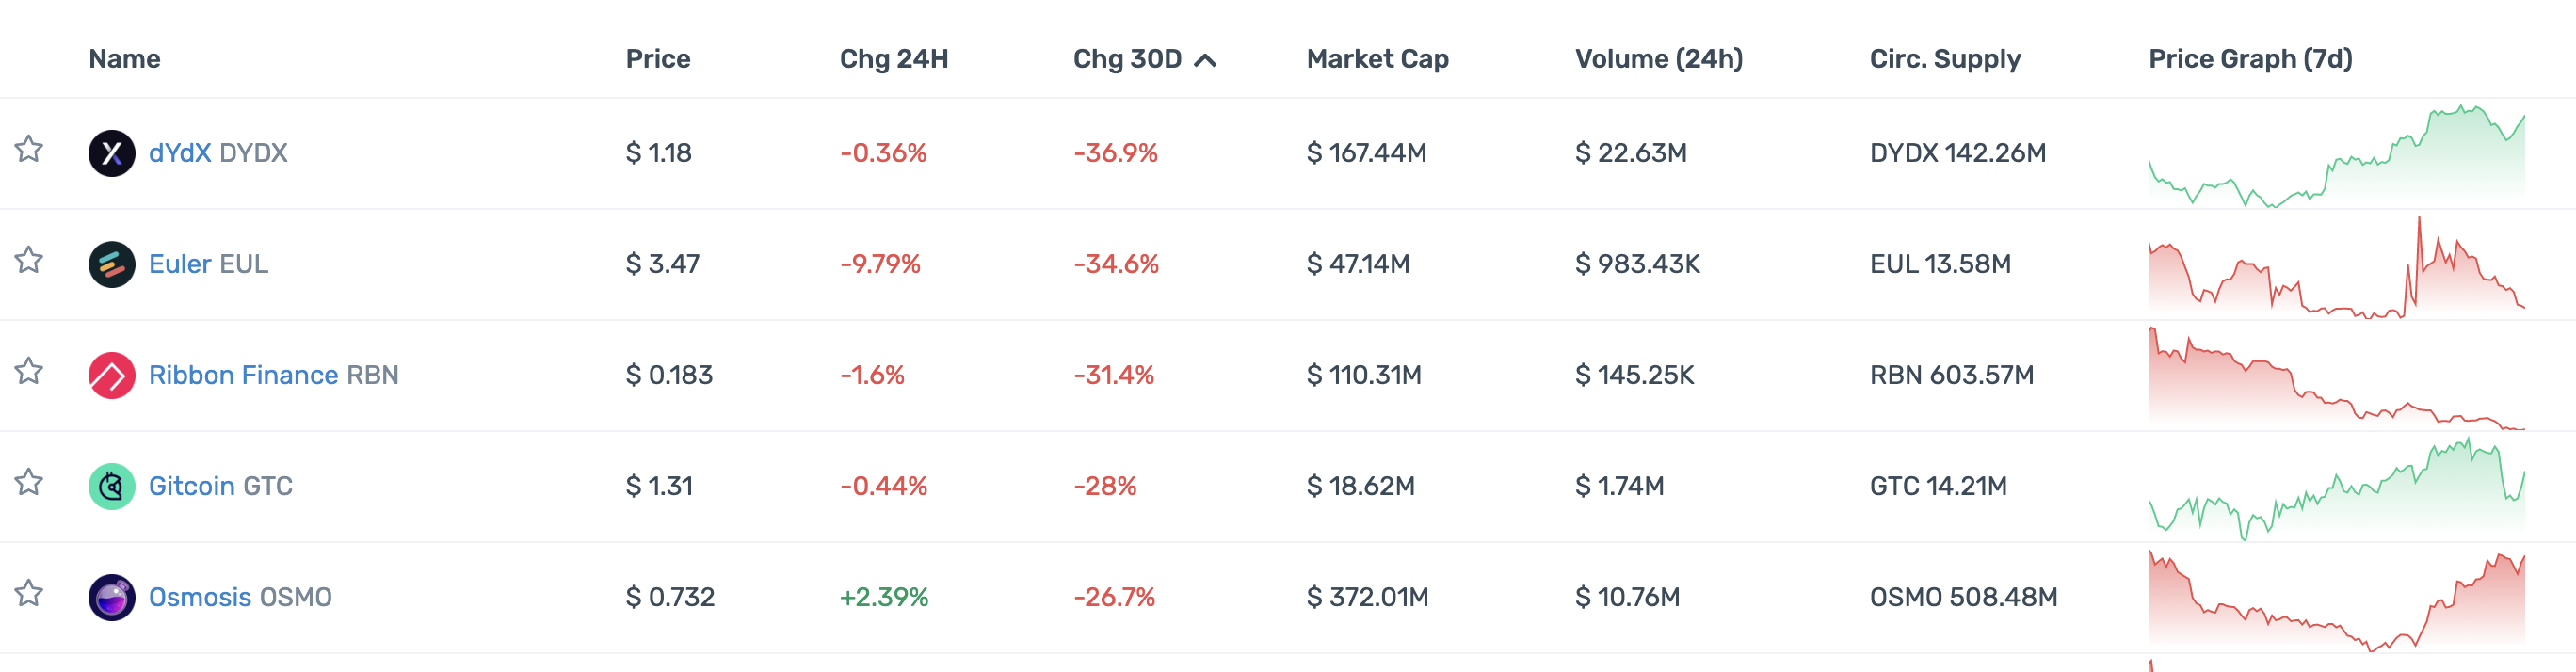Open the dYdX DYDX link
2576x672 pixels.
click(x=218, y=153)
